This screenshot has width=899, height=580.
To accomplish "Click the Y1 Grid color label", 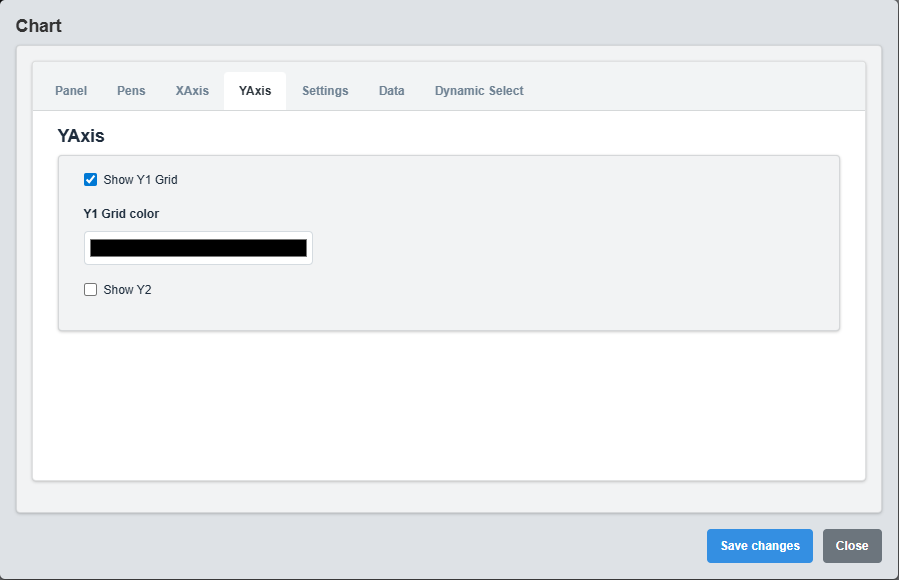I will 121,213.
